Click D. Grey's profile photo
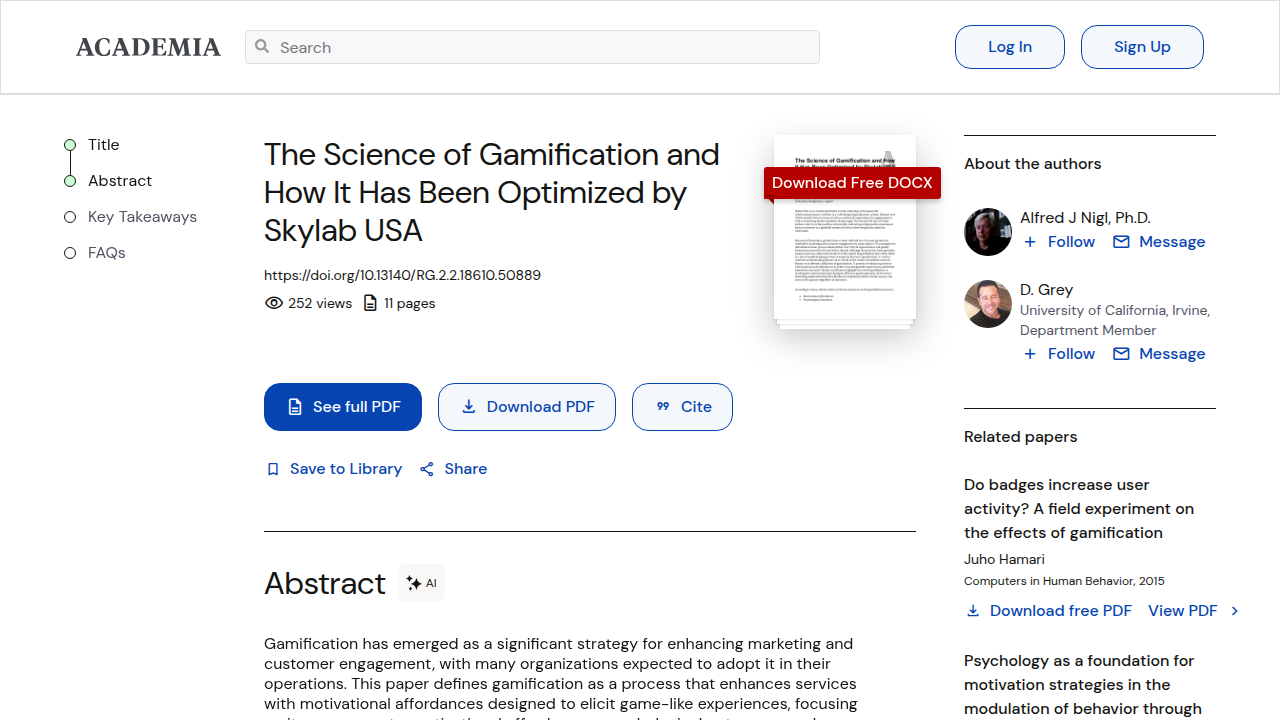 coord(988,304)
